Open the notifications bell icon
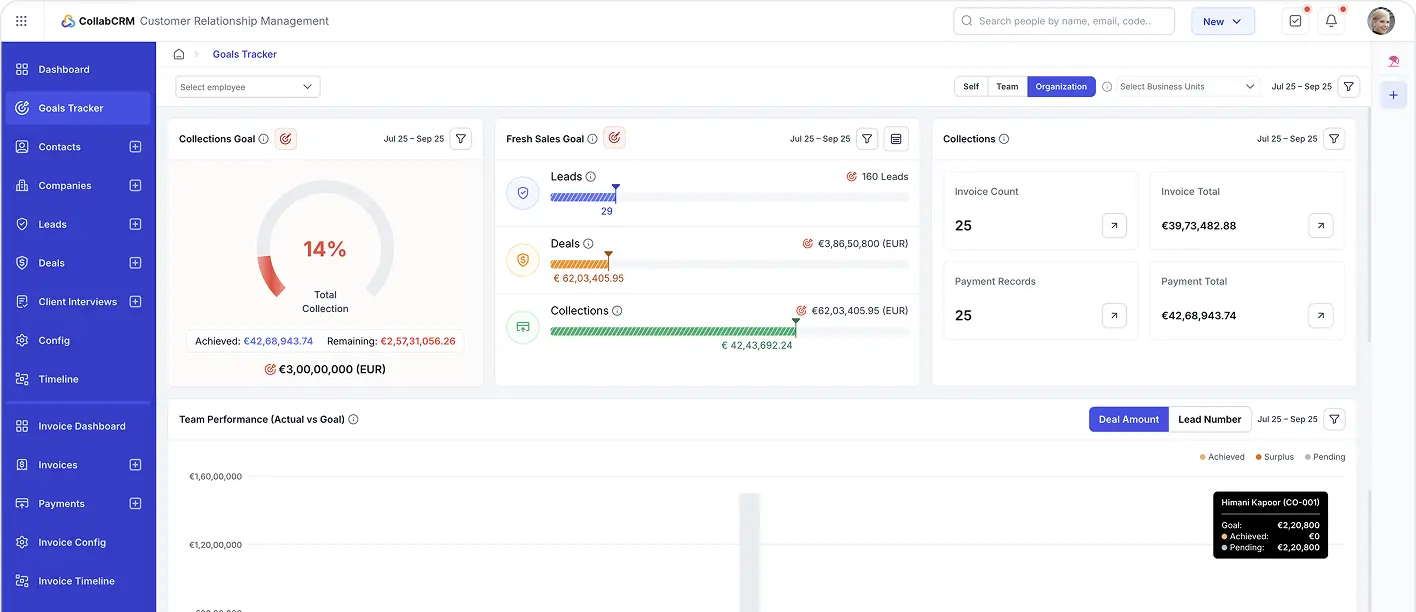 click(1331, 21)
